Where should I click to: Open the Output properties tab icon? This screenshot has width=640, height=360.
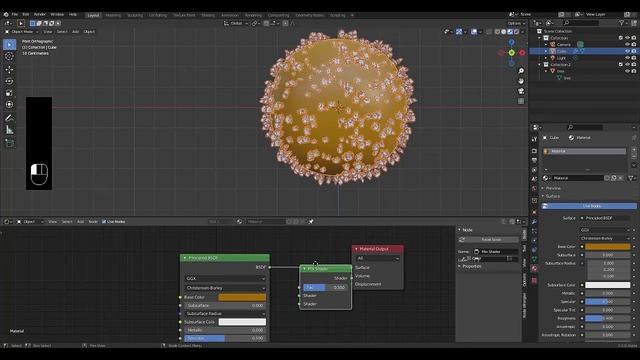coord(534,160)
